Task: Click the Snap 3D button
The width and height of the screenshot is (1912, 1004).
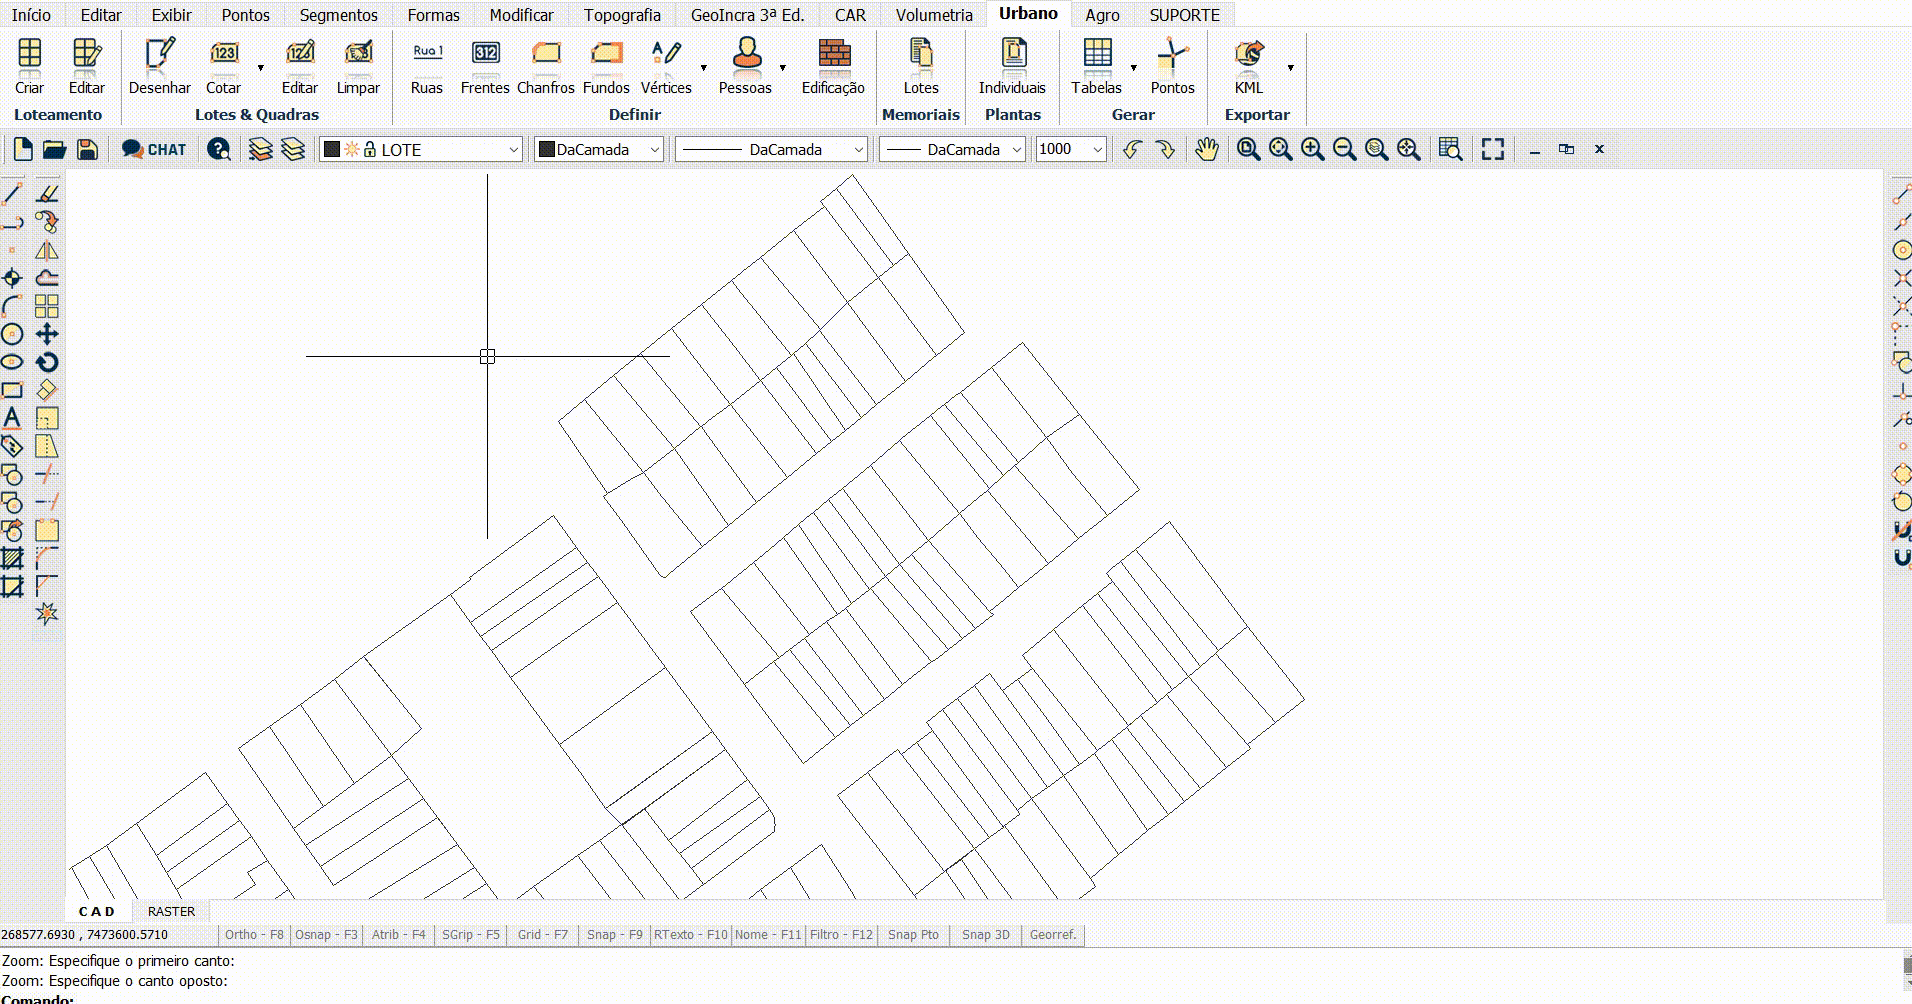Action: [985, 935]
